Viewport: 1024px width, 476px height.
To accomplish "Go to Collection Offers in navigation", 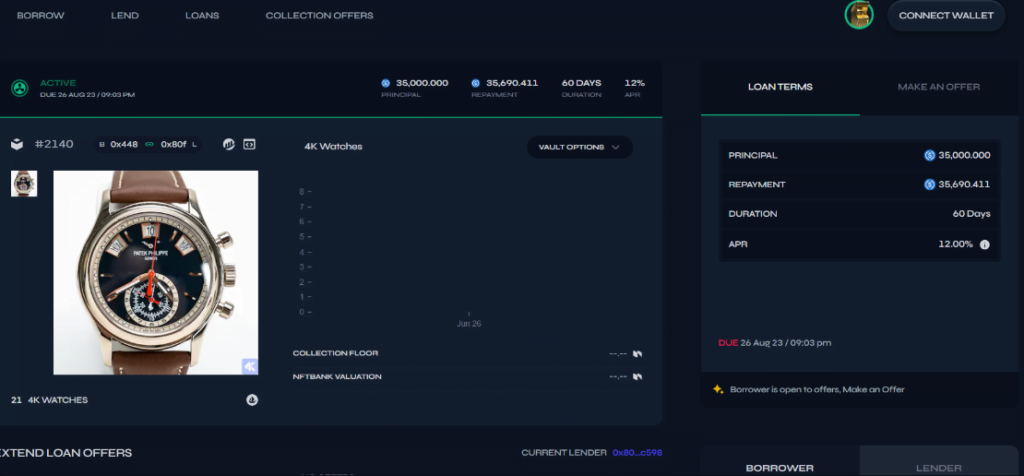I will 319,16.
